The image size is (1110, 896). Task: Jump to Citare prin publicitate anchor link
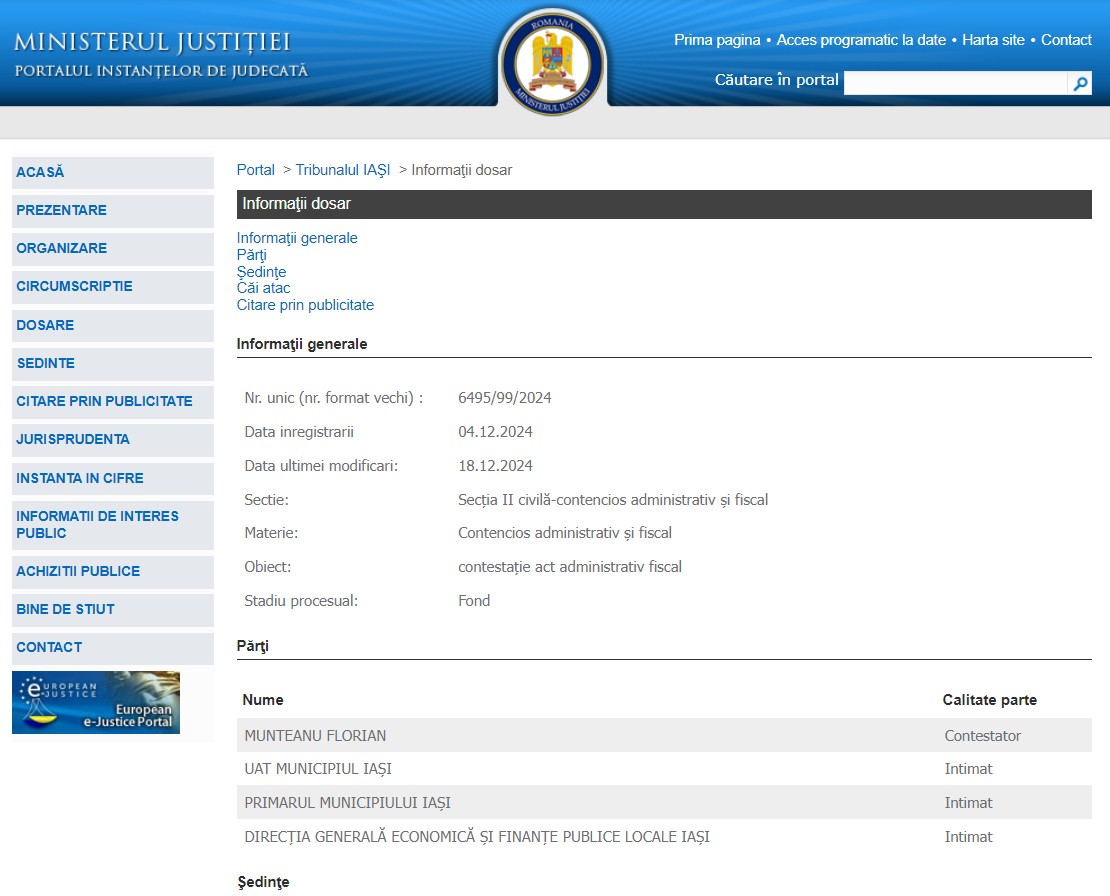pyautogui.click(x=305, y=305)
